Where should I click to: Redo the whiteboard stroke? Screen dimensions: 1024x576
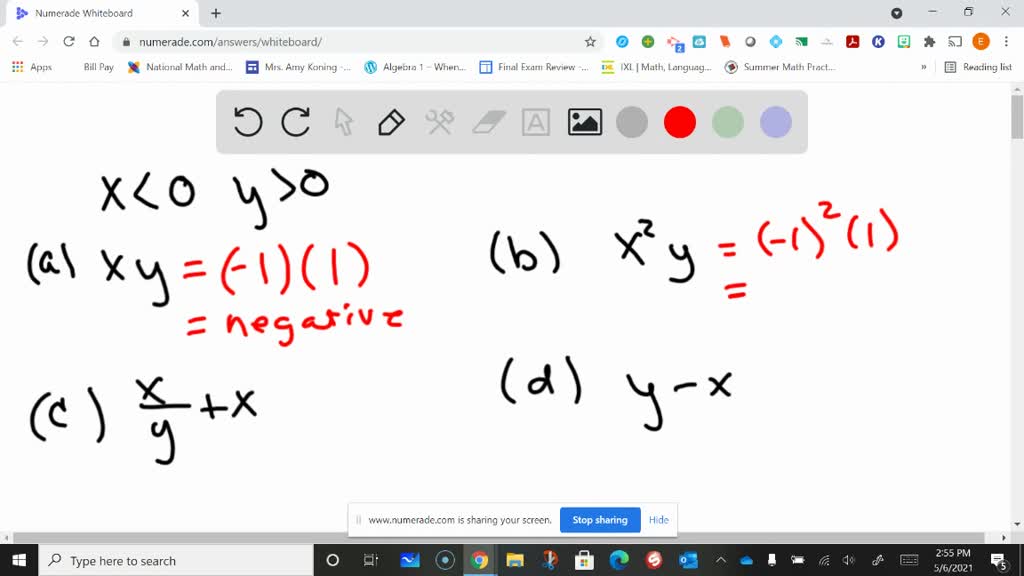tap(295, 122)
